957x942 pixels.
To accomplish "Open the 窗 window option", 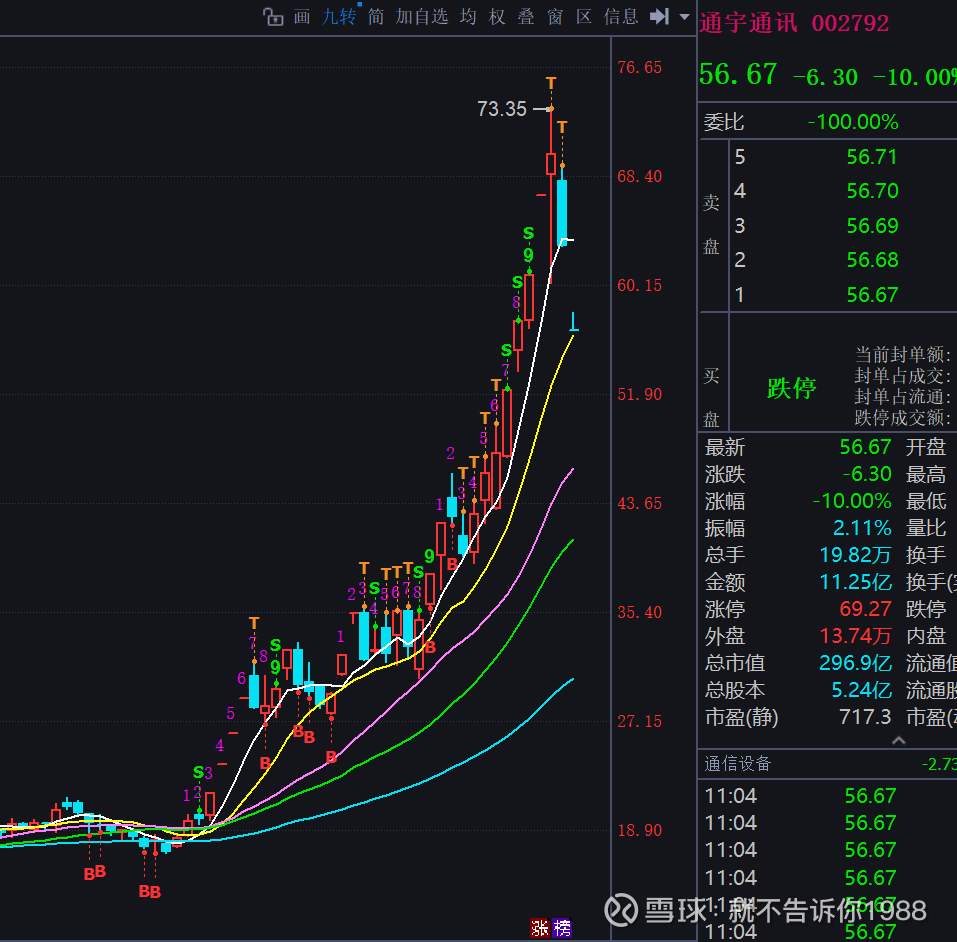I will pyautogui.click(x=555, y=16).
